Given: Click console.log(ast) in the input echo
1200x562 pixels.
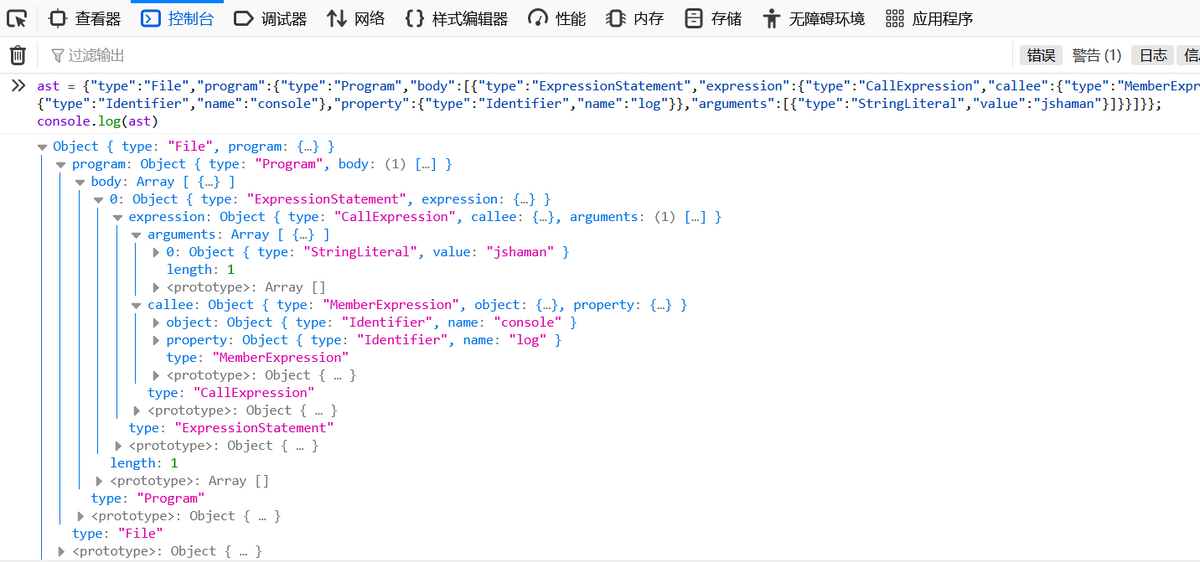Looking at the screenshot, I should click(97, 120).
